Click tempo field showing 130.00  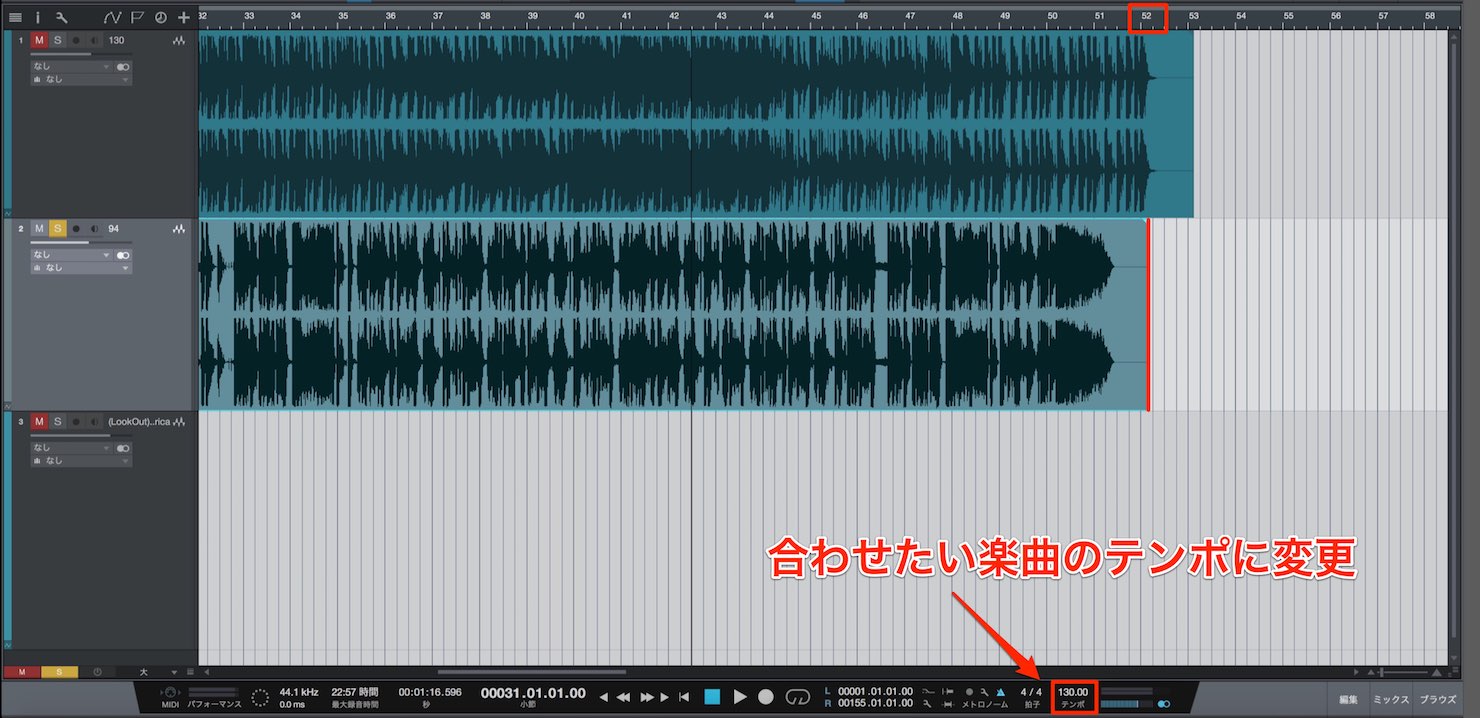click(x=1073, y=692)
